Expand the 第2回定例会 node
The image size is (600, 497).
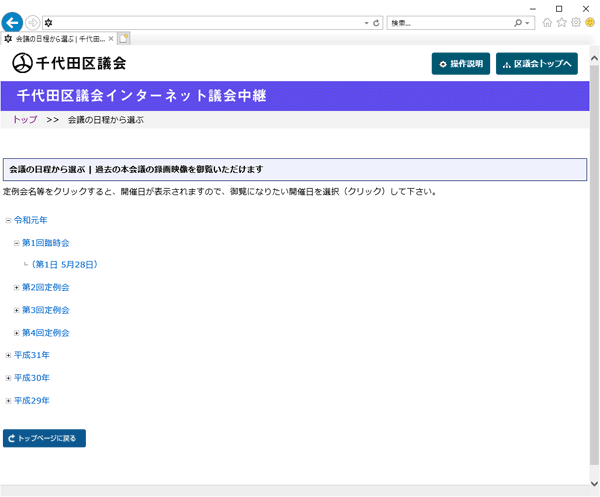tap(16, 287)
